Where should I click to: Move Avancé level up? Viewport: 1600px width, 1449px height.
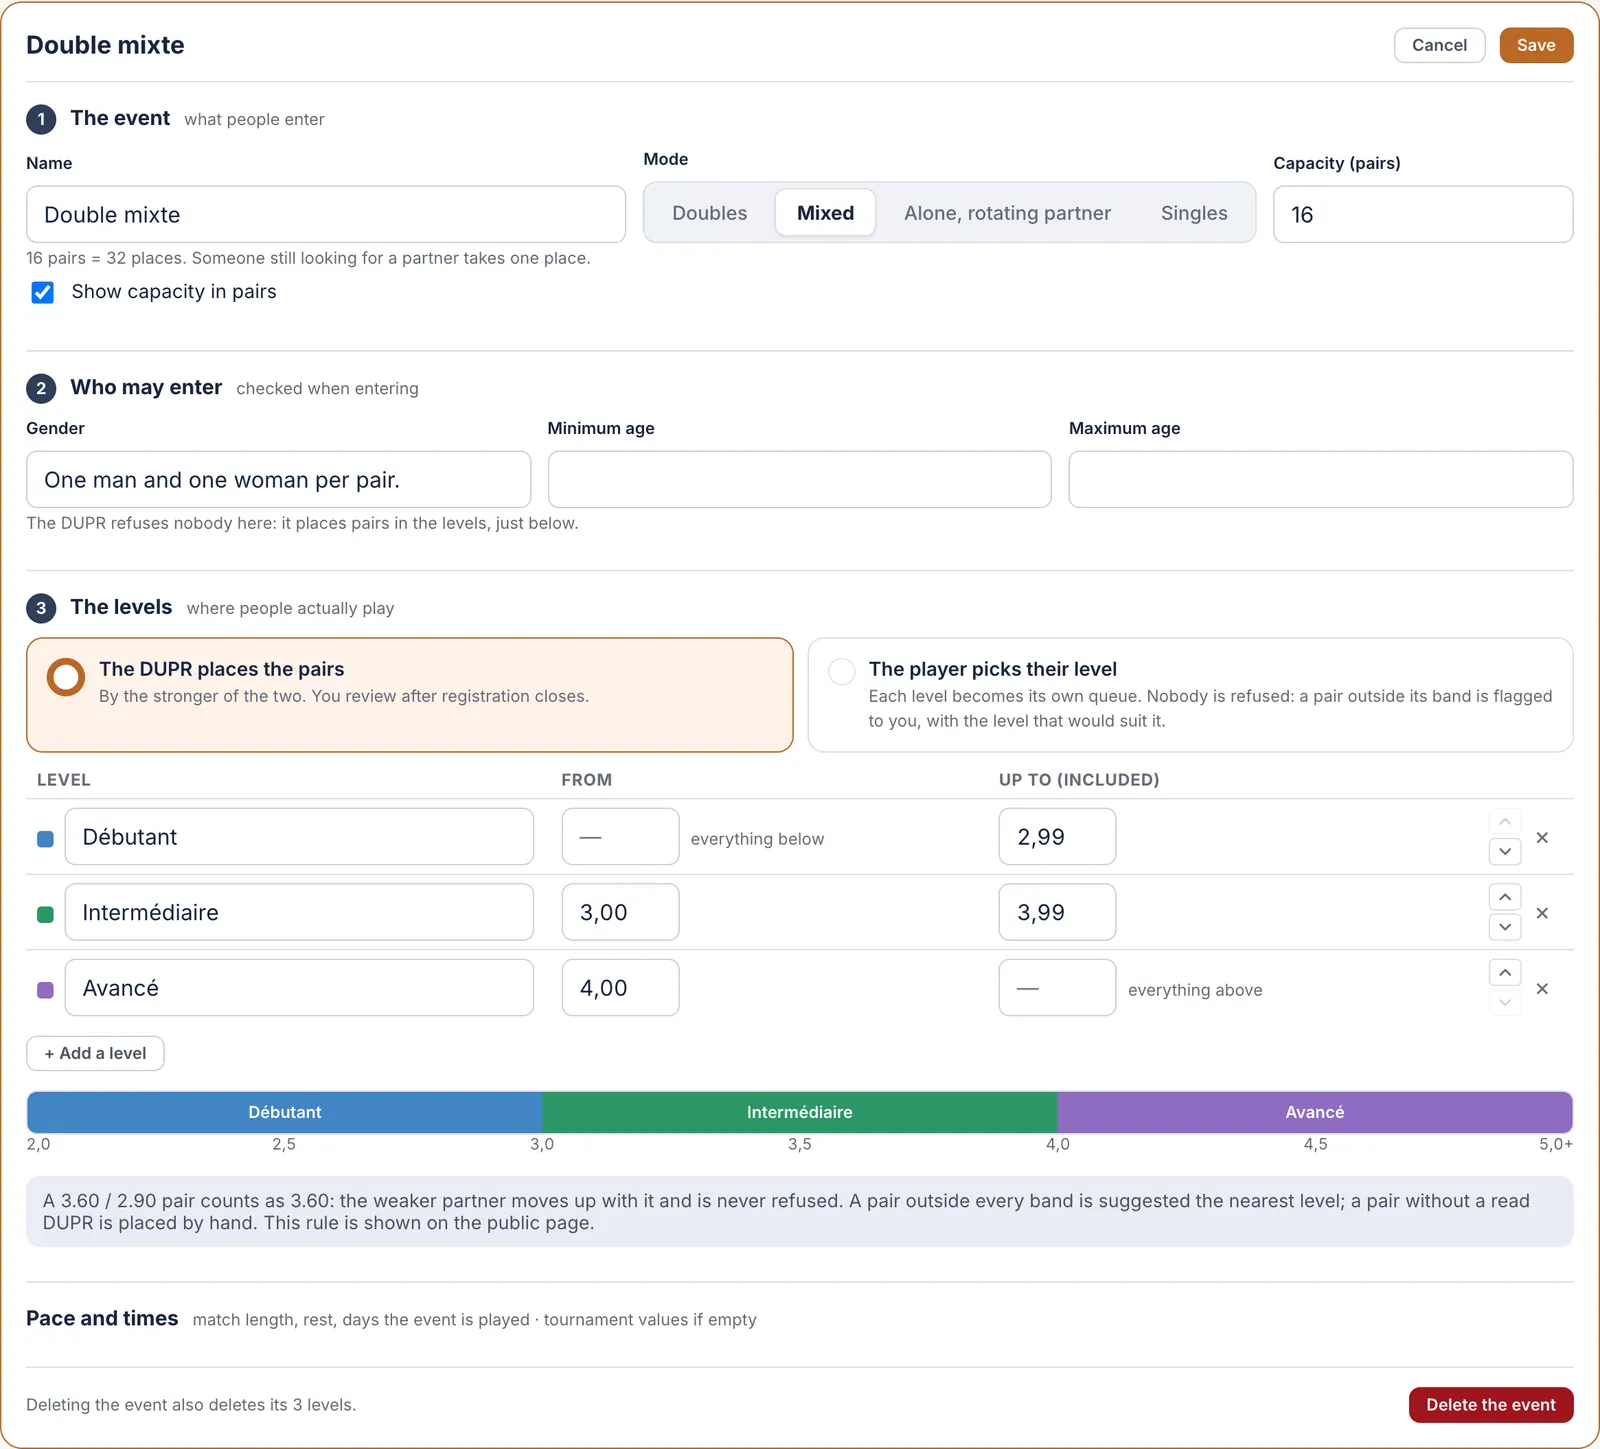(x=1505, y=973)
